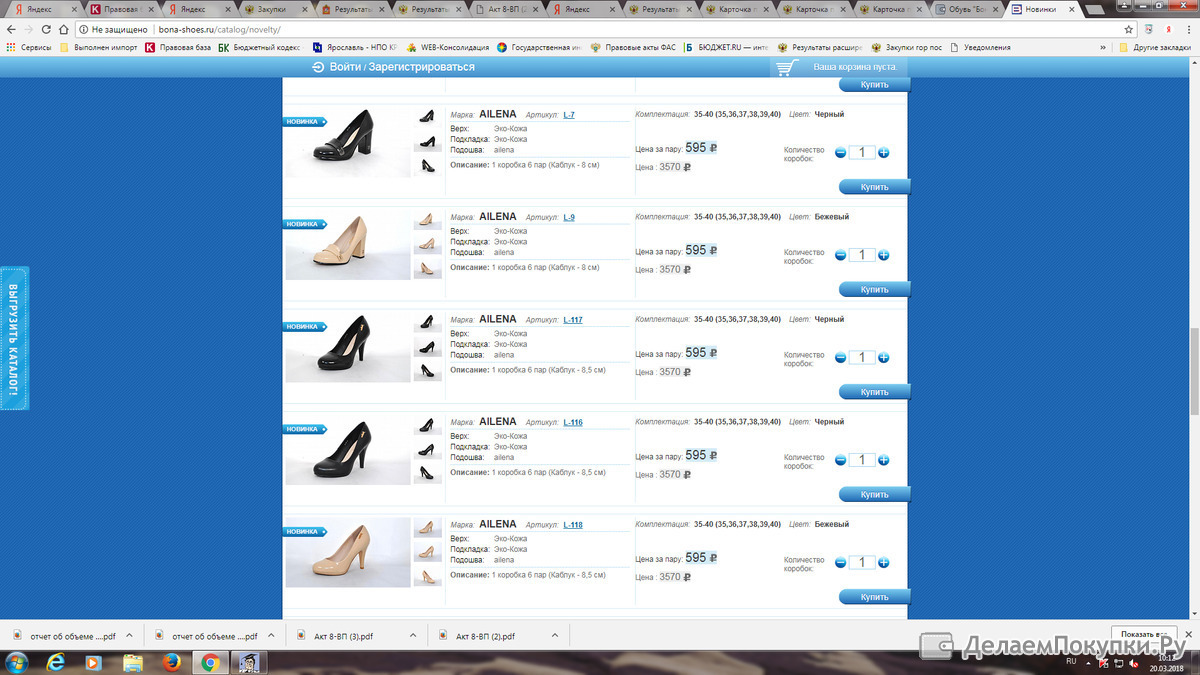Switch to the Обувь "Бо browser tab
1200x675 pixels.
click(968, 9)
